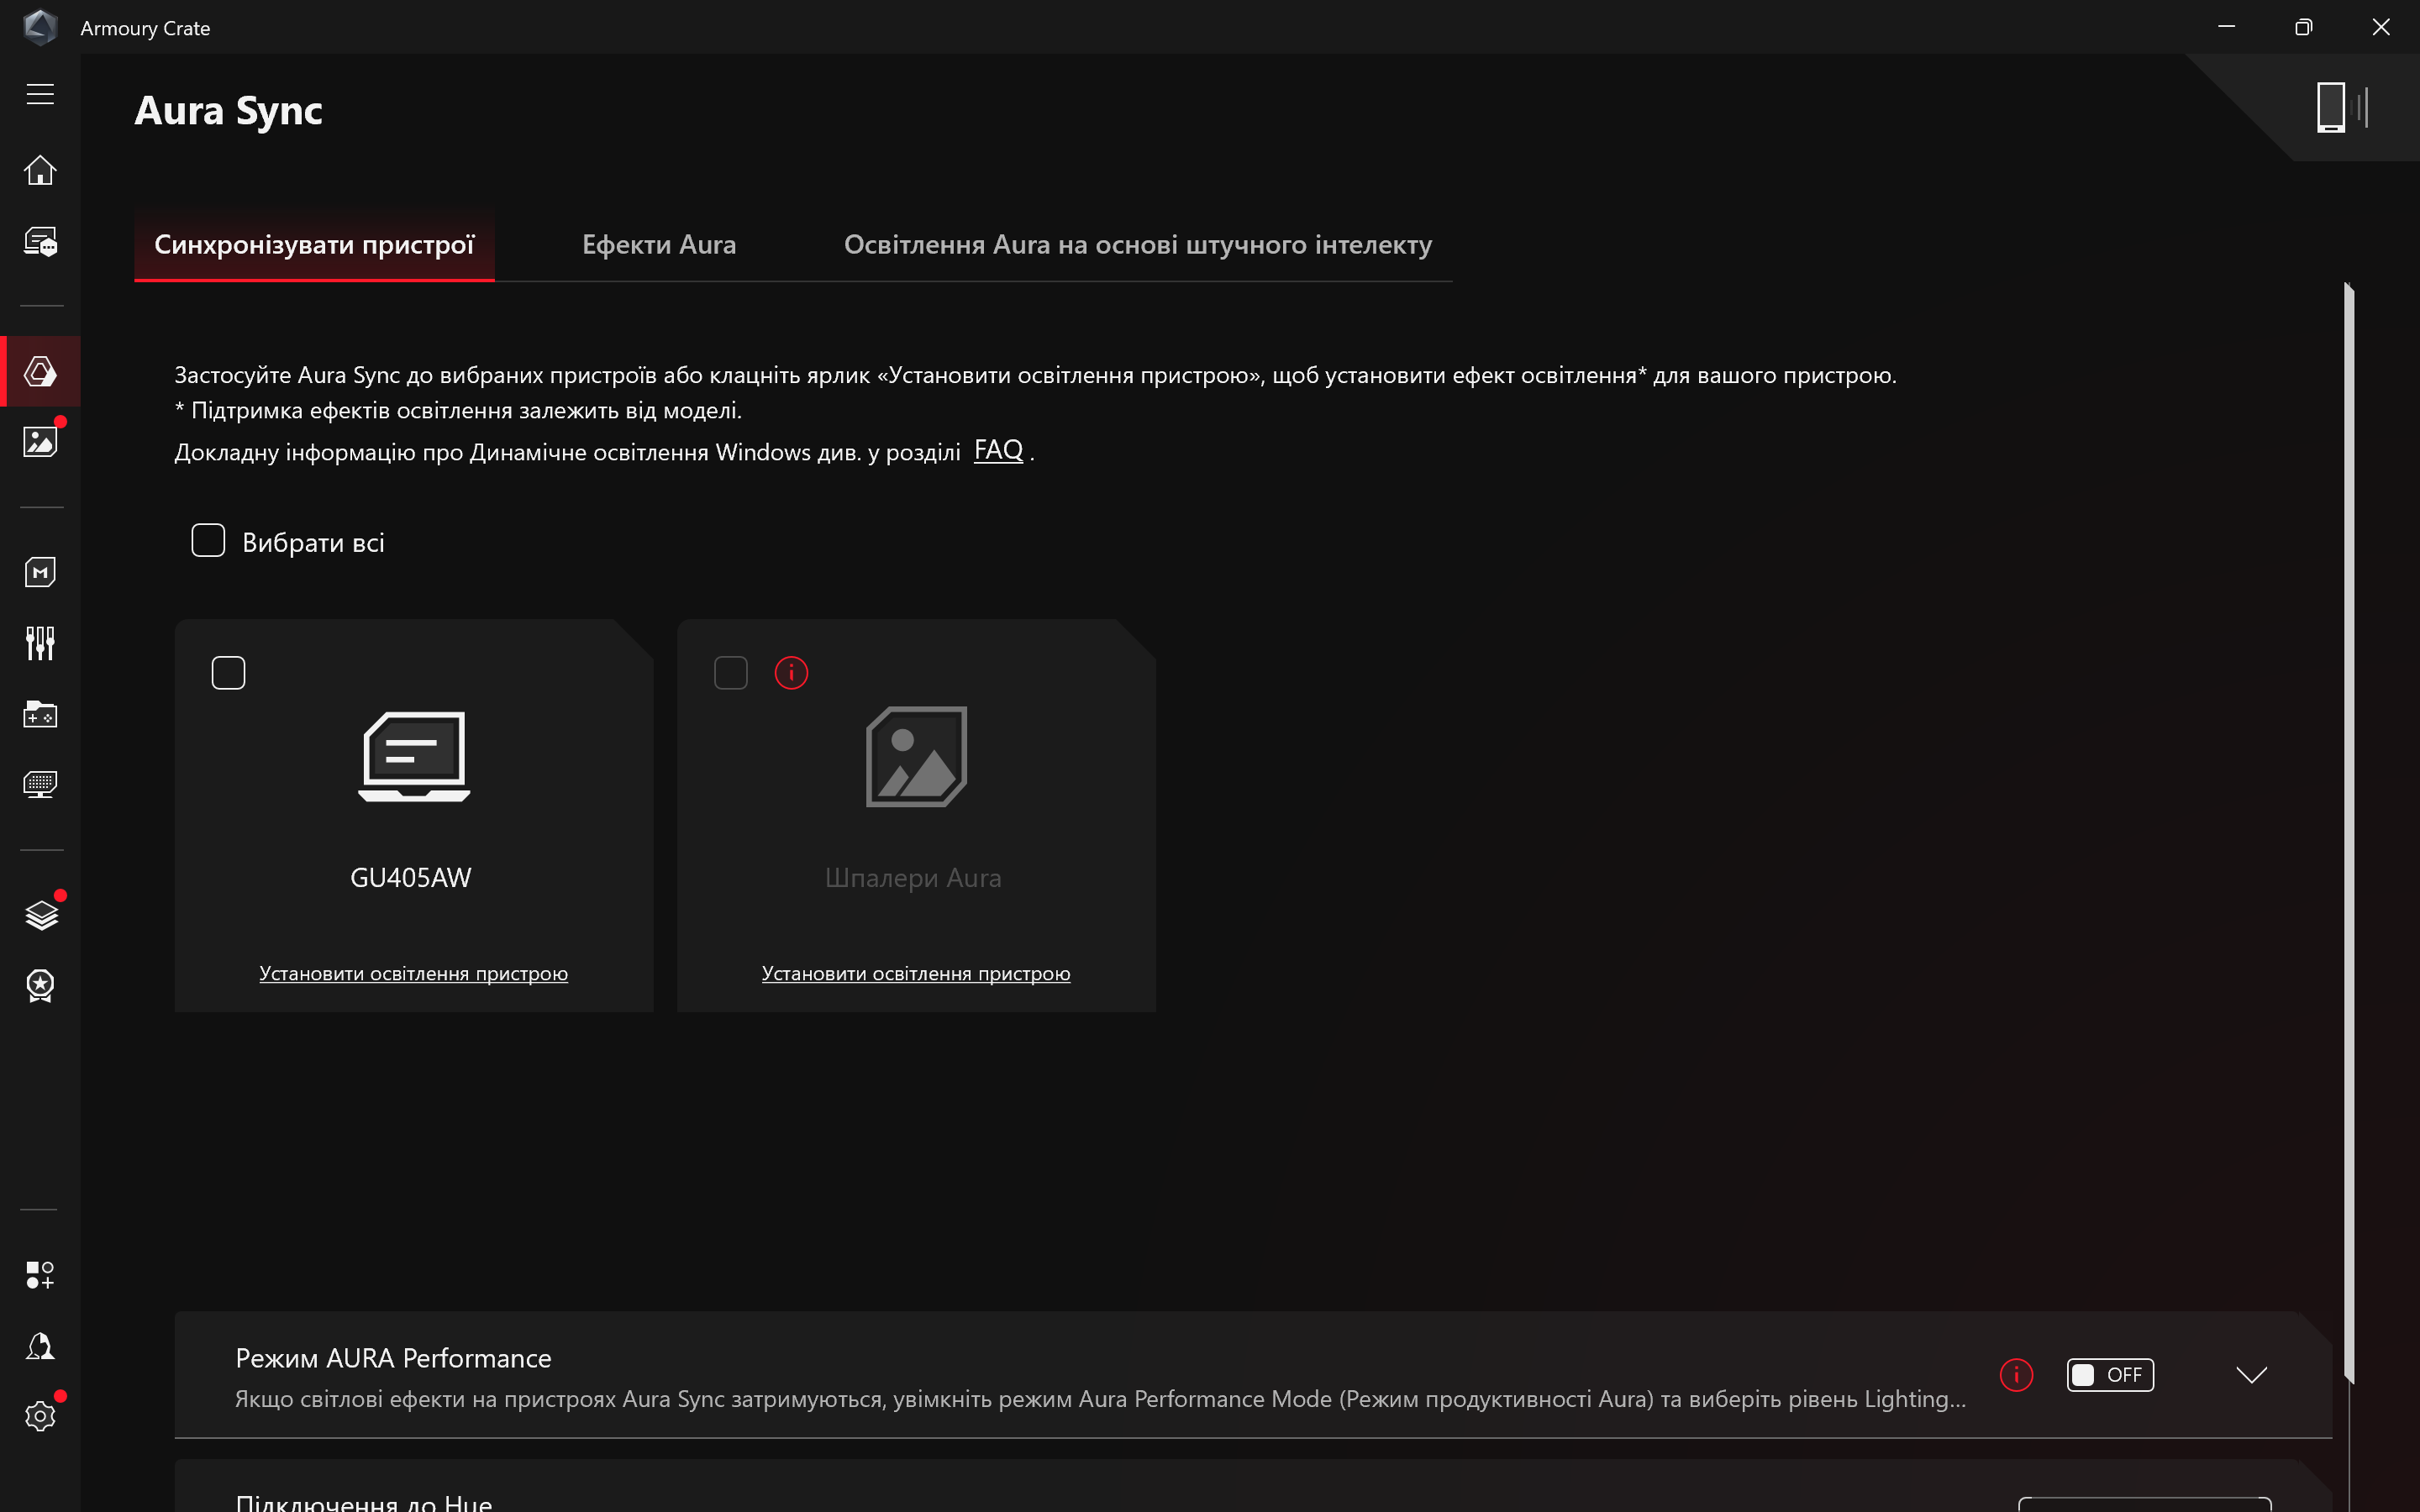The width and height of the screenshot is (2420, 1512).
Task: Open Освітлення Aura на основі штучного інтелекту tab
Action: point(1138,245)
